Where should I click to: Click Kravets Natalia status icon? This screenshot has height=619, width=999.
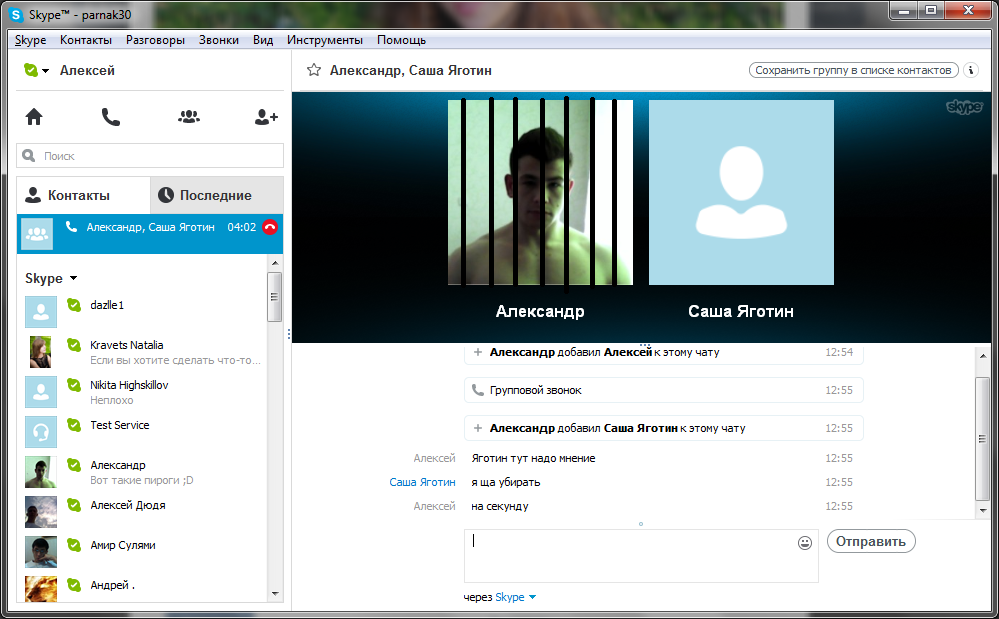coord(74,345)
